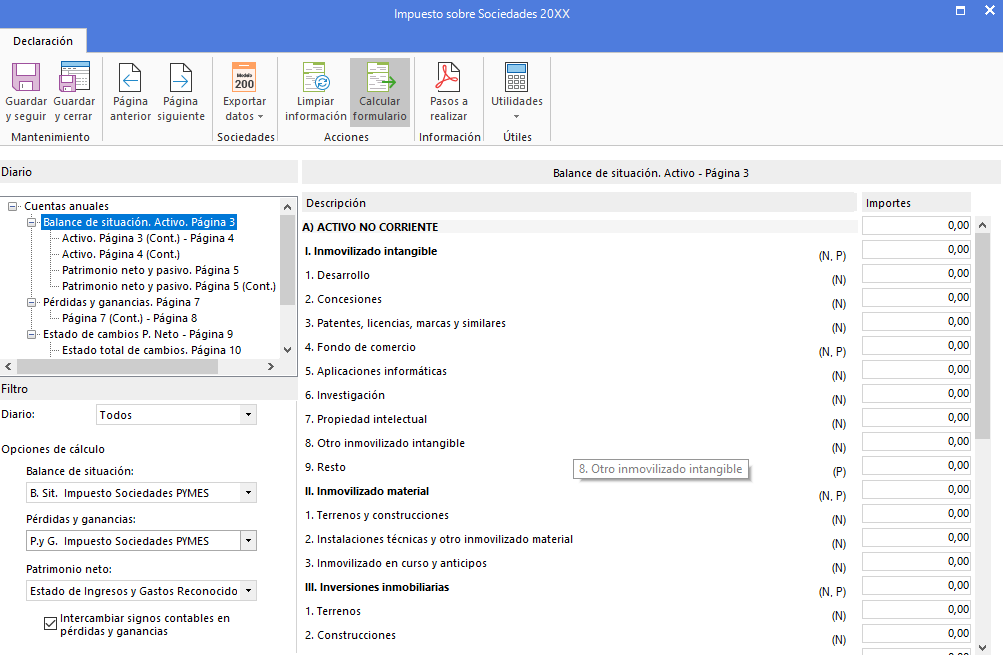Viewport: 1003px width, 658px height.
Task: Click Importes column header
Action: pos(916,203)
